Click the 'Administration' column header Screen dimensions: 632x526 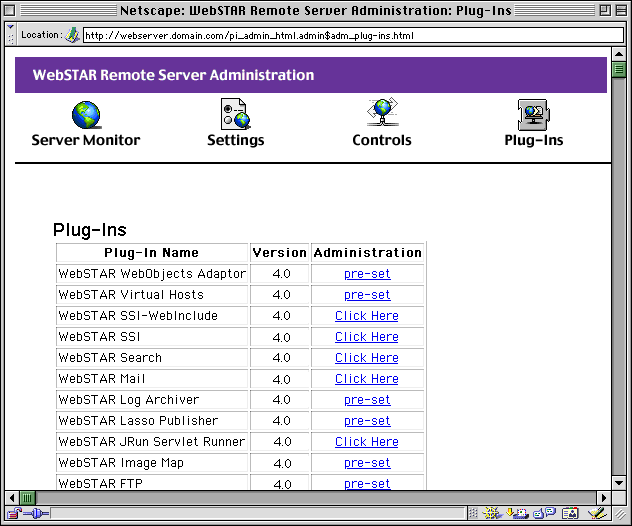[368, 253]
